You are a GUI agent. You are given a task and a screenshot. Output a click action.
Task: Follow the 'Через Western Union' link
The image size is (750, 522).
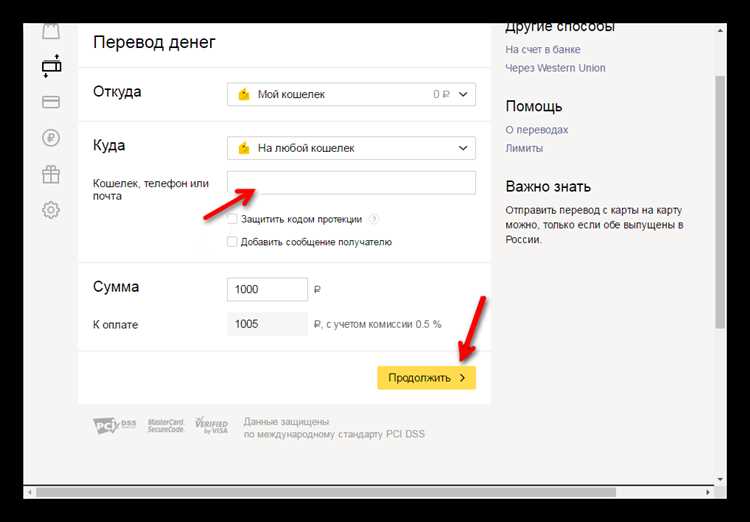point(555,68)
